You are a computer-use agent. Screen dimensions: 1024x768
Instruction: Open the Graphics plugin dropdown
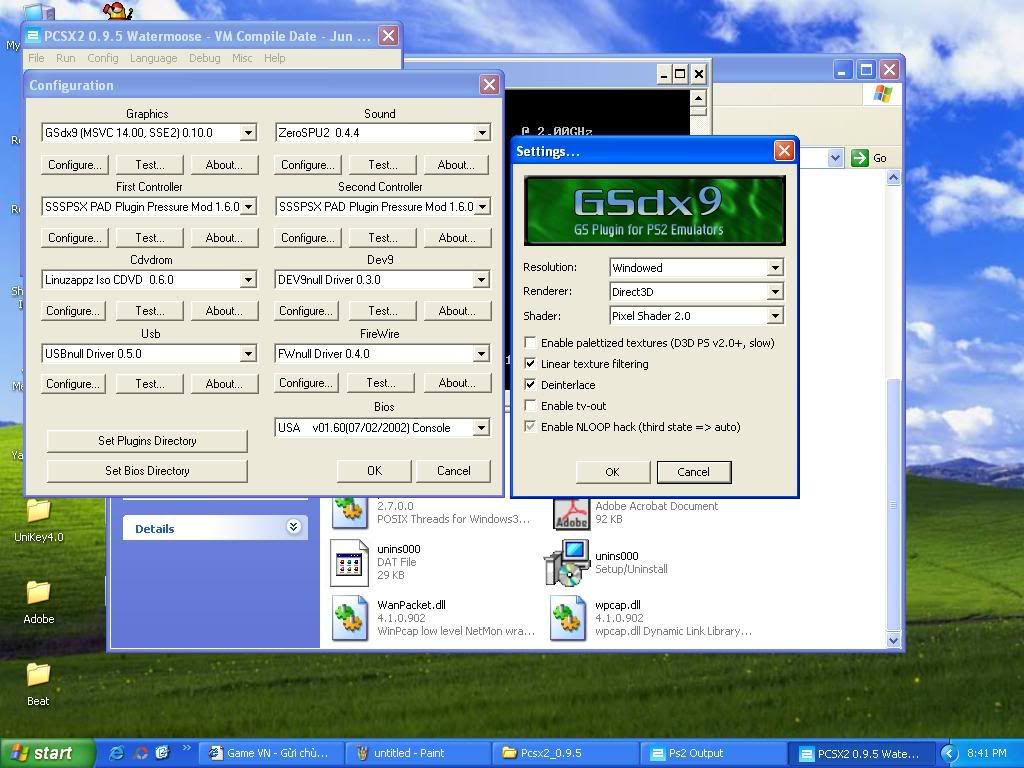[x=248, y=133]
